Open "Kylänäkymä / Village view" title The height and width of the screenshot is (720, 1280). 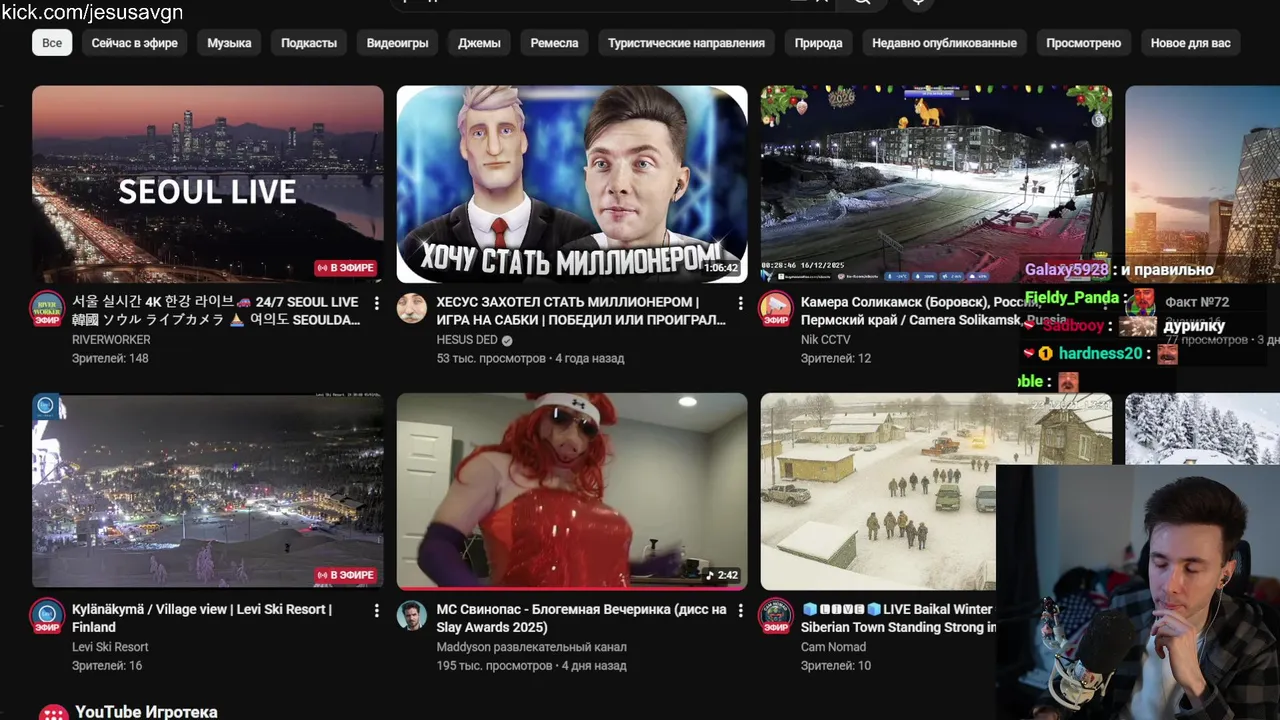[x=202, y=618]
